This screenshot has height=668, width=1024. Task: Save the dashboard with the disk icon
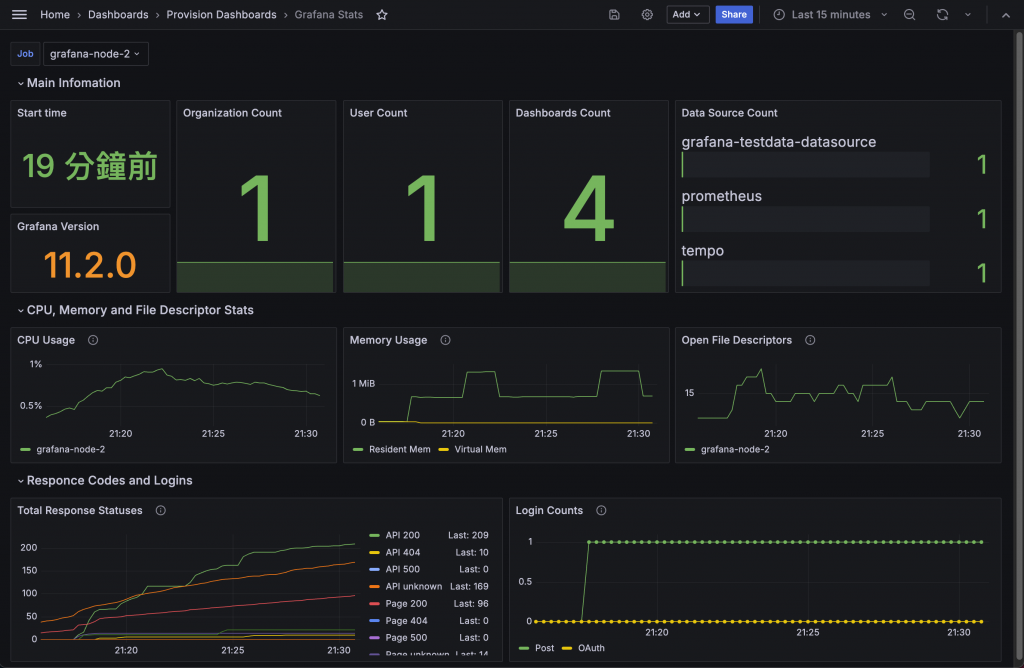point(614,14)
